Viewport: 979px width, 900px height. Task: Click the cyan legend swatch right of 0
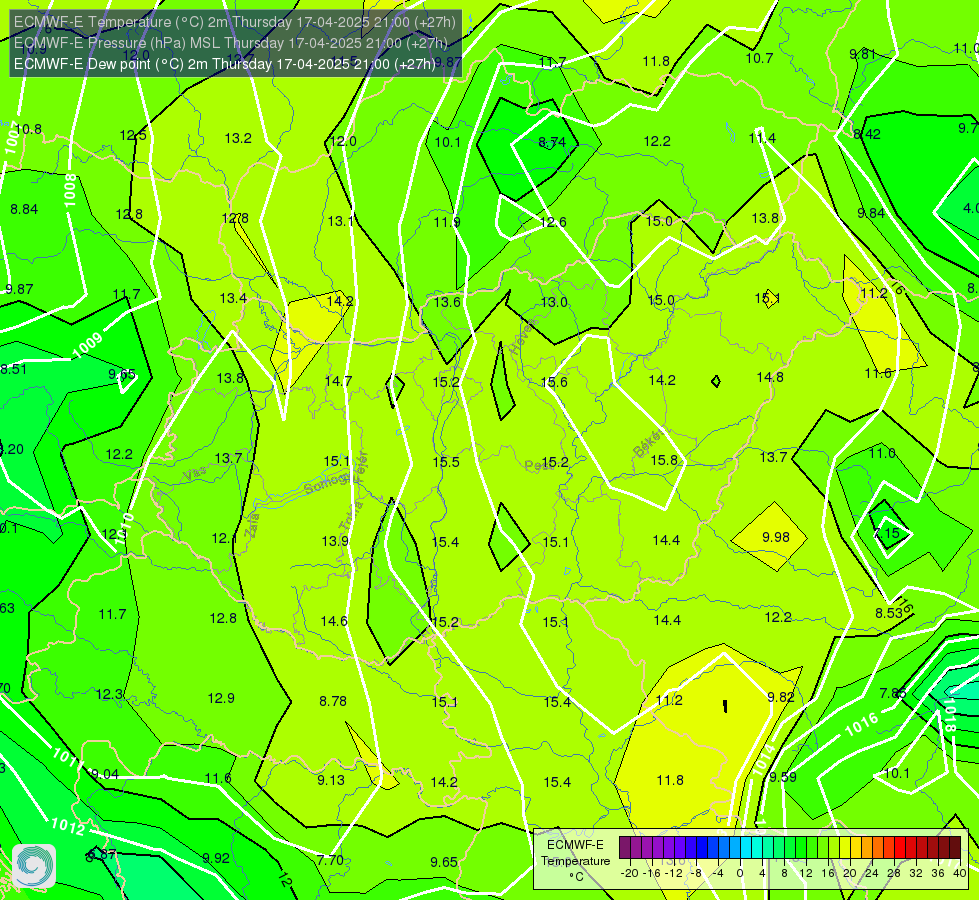(746, 848)
